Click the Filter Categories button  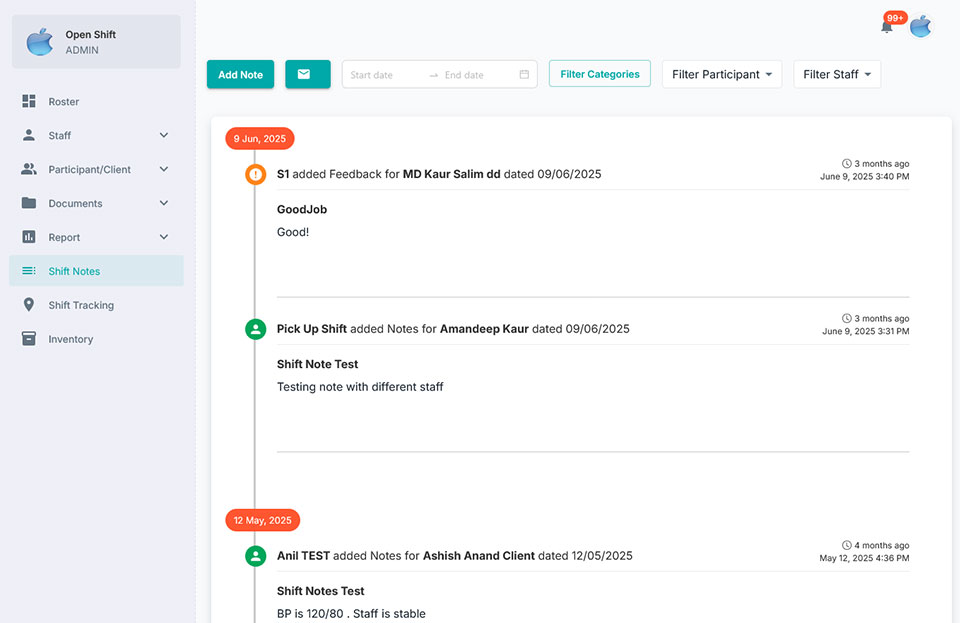tap(599, 74)
